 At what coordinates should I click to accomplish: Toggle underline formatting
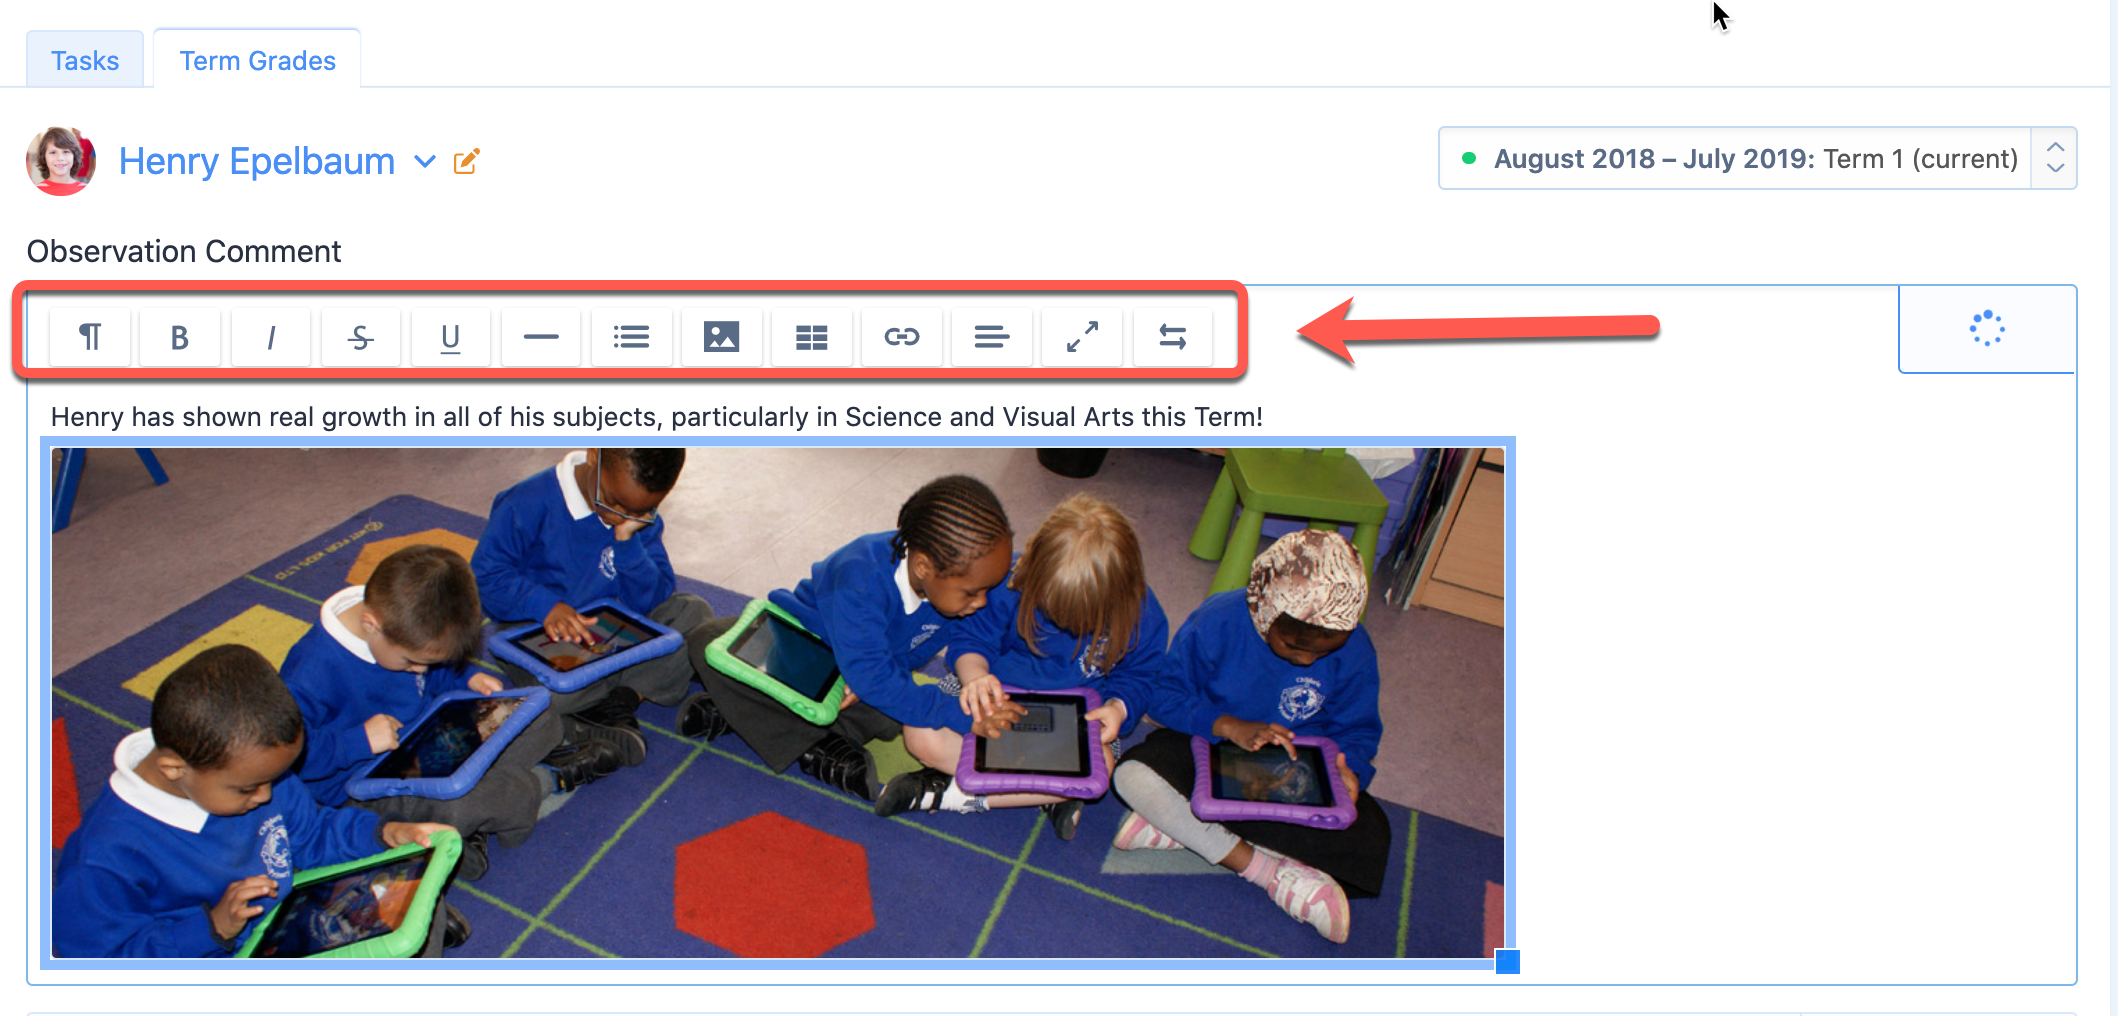(450, 337)
